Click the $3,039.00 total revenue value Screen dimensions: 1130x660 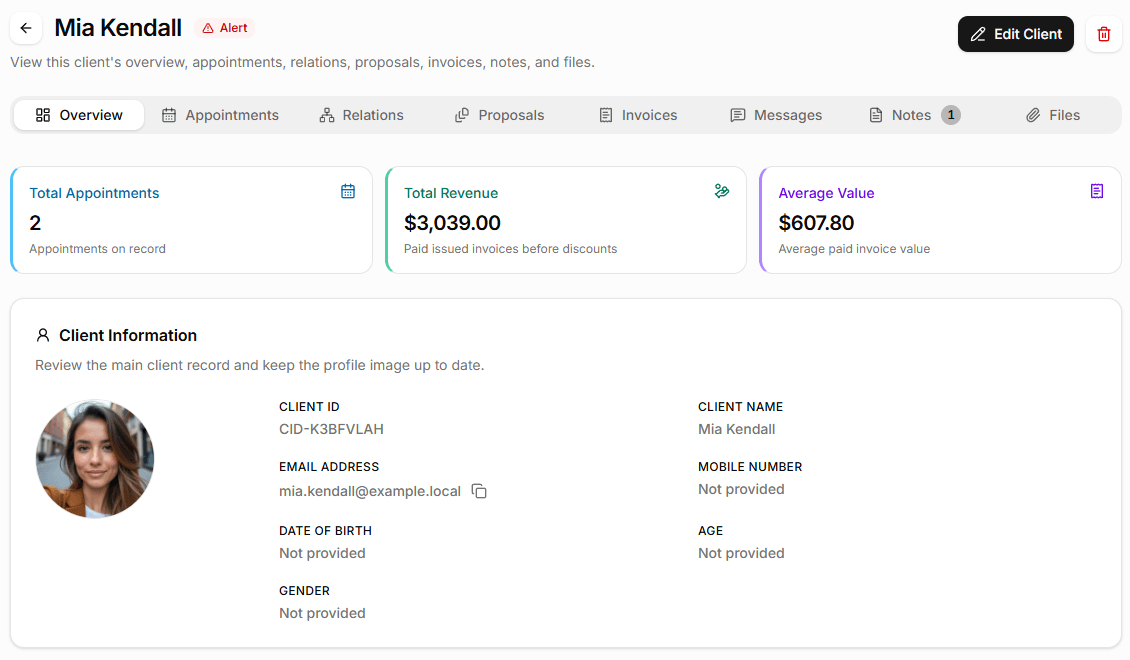[452, 223]
